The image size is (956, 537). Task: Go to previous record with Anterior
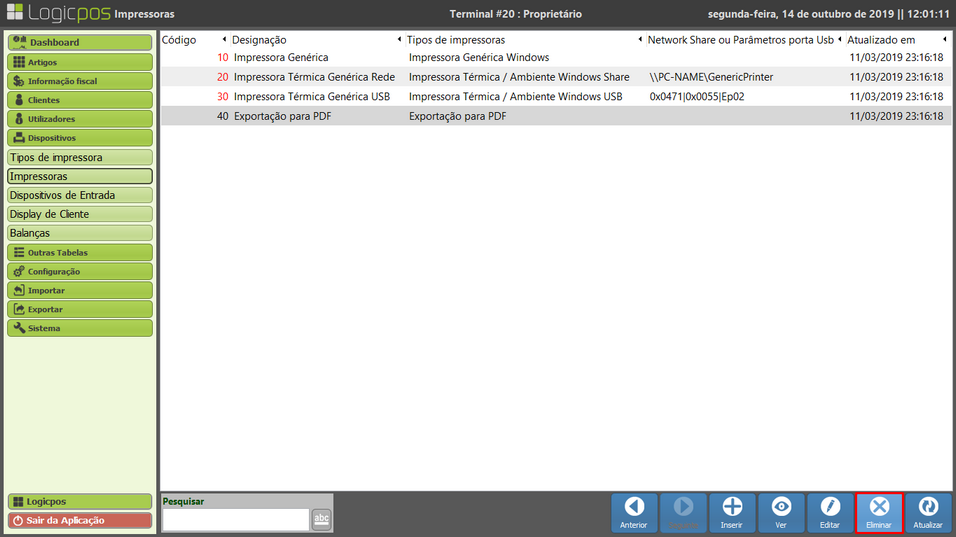pos(634,512)
